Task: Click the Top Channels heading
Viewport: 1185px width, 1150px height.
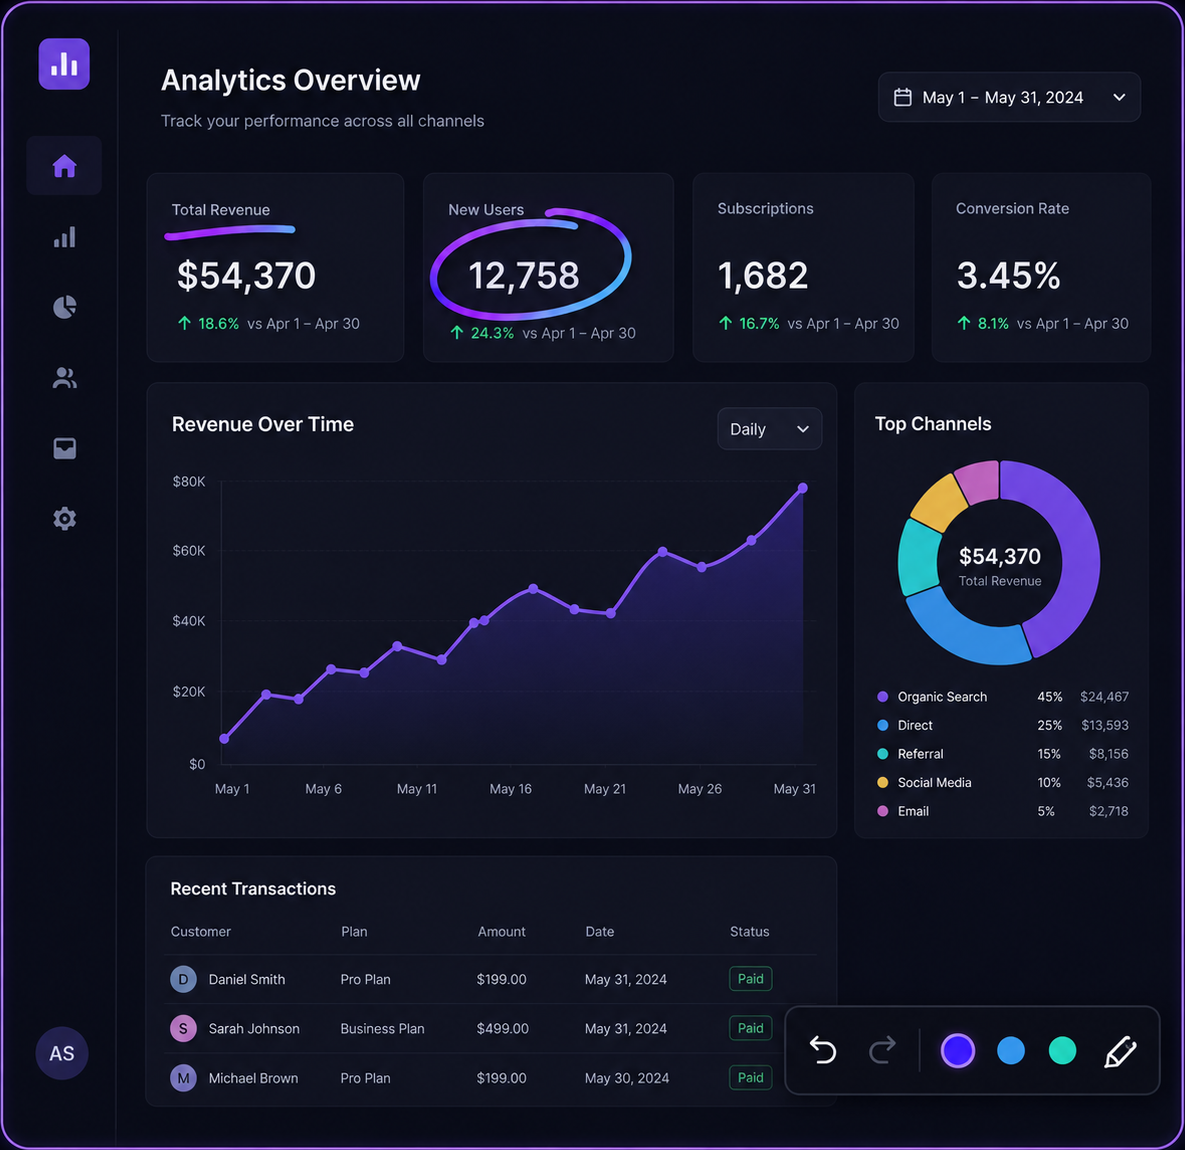Action: [933, 424]
